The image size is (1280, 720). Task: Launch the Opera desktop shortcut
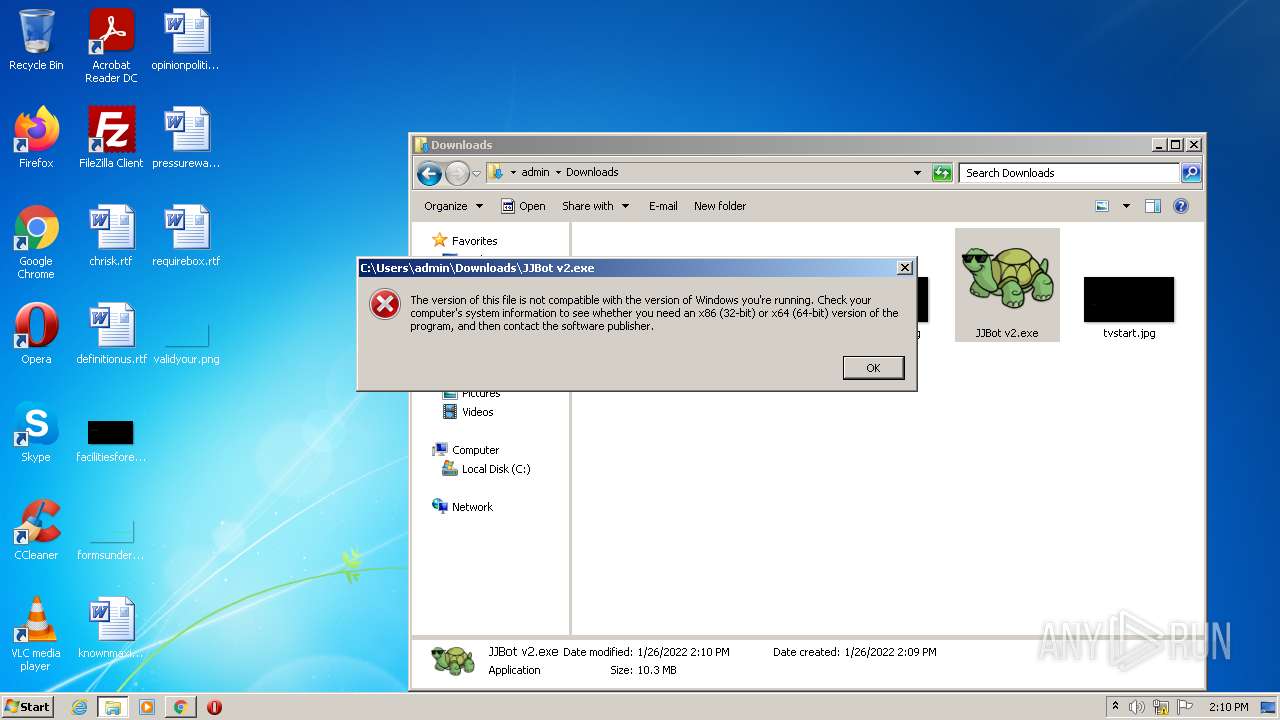36,334
